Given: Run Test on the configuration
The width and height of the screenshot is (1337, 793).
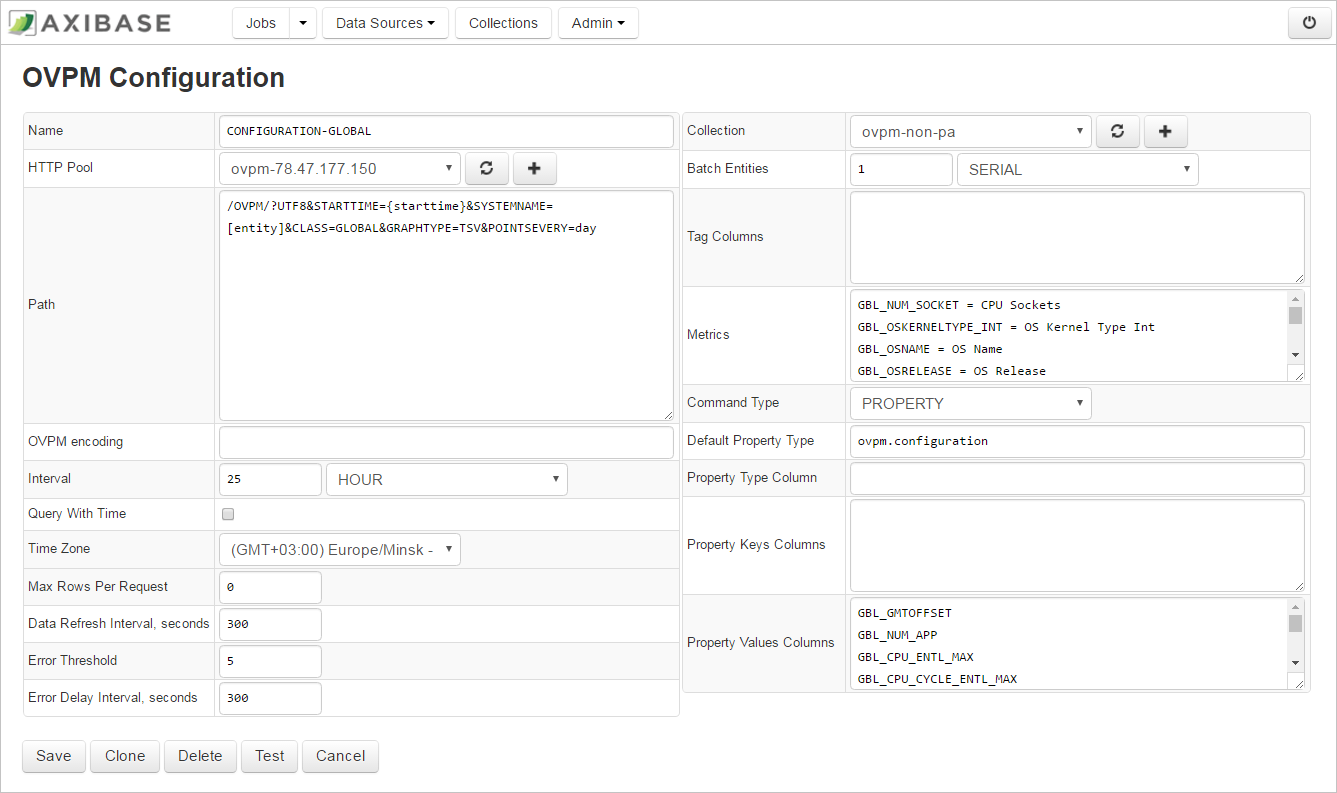Looking at the screenshot, I should point(270,756).
